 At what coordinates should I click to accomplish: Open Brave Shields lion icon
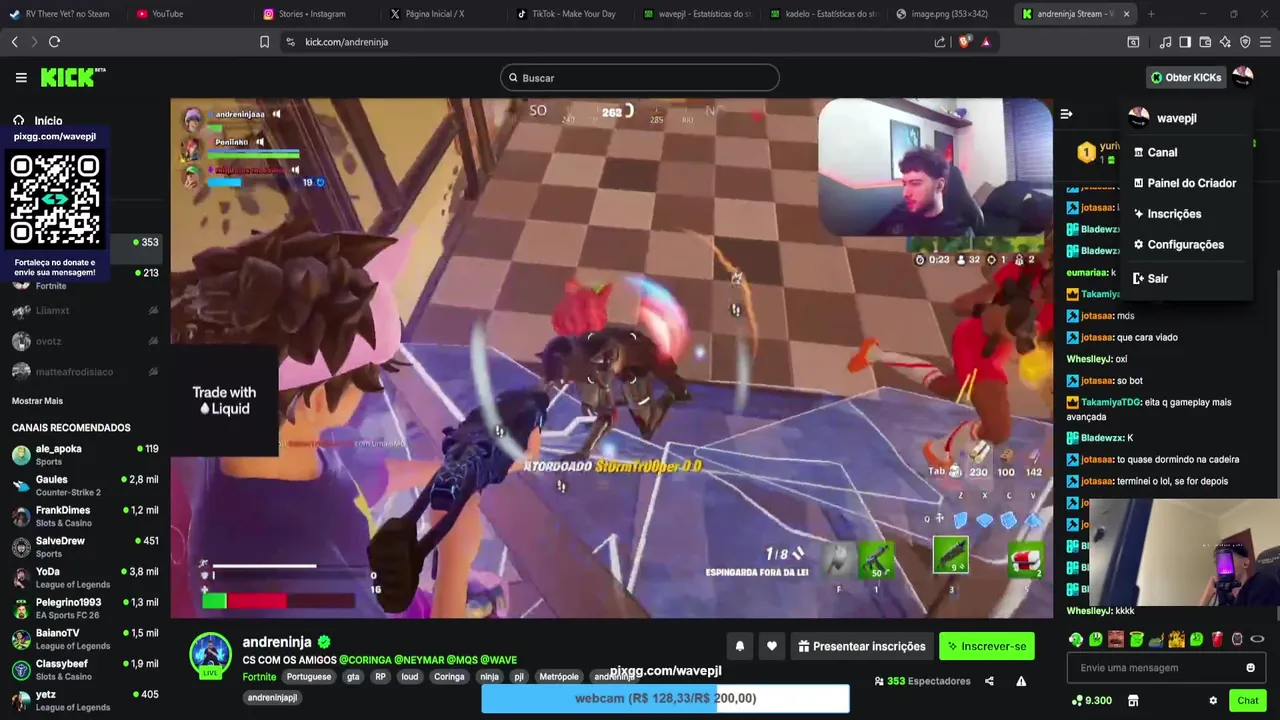pyautogui.click(x=964, y=42)
